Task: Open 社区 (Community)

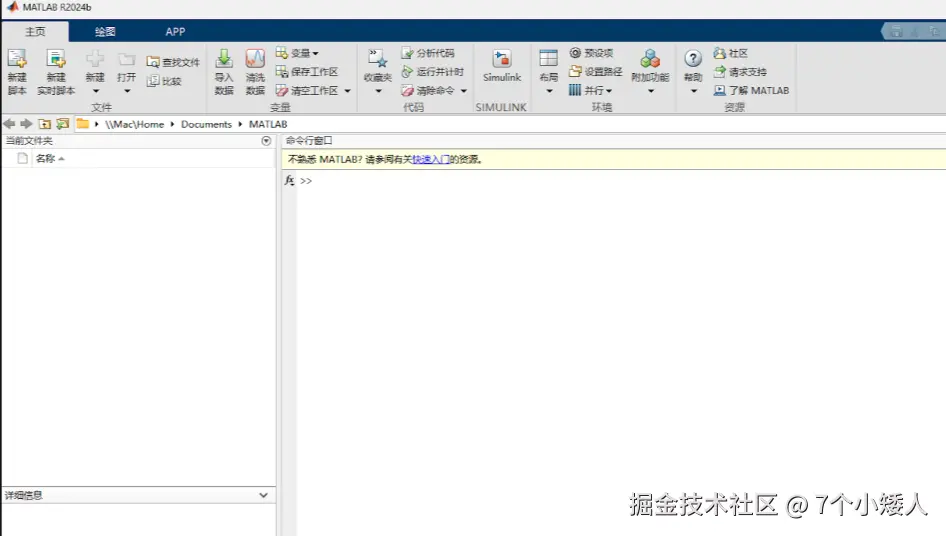Action: [731, 53]
